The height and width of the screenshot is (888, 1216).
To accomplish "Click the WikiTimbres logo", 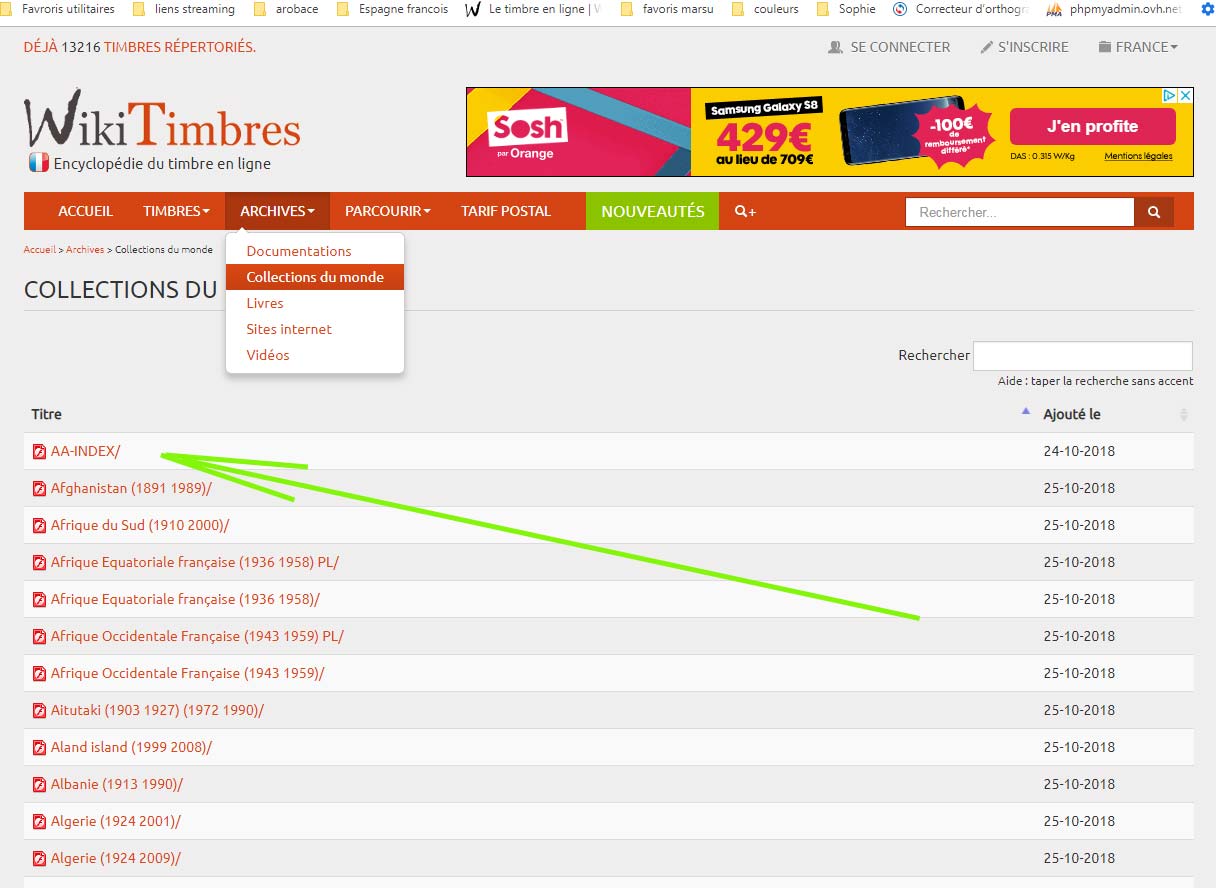I will pos(162,131).
